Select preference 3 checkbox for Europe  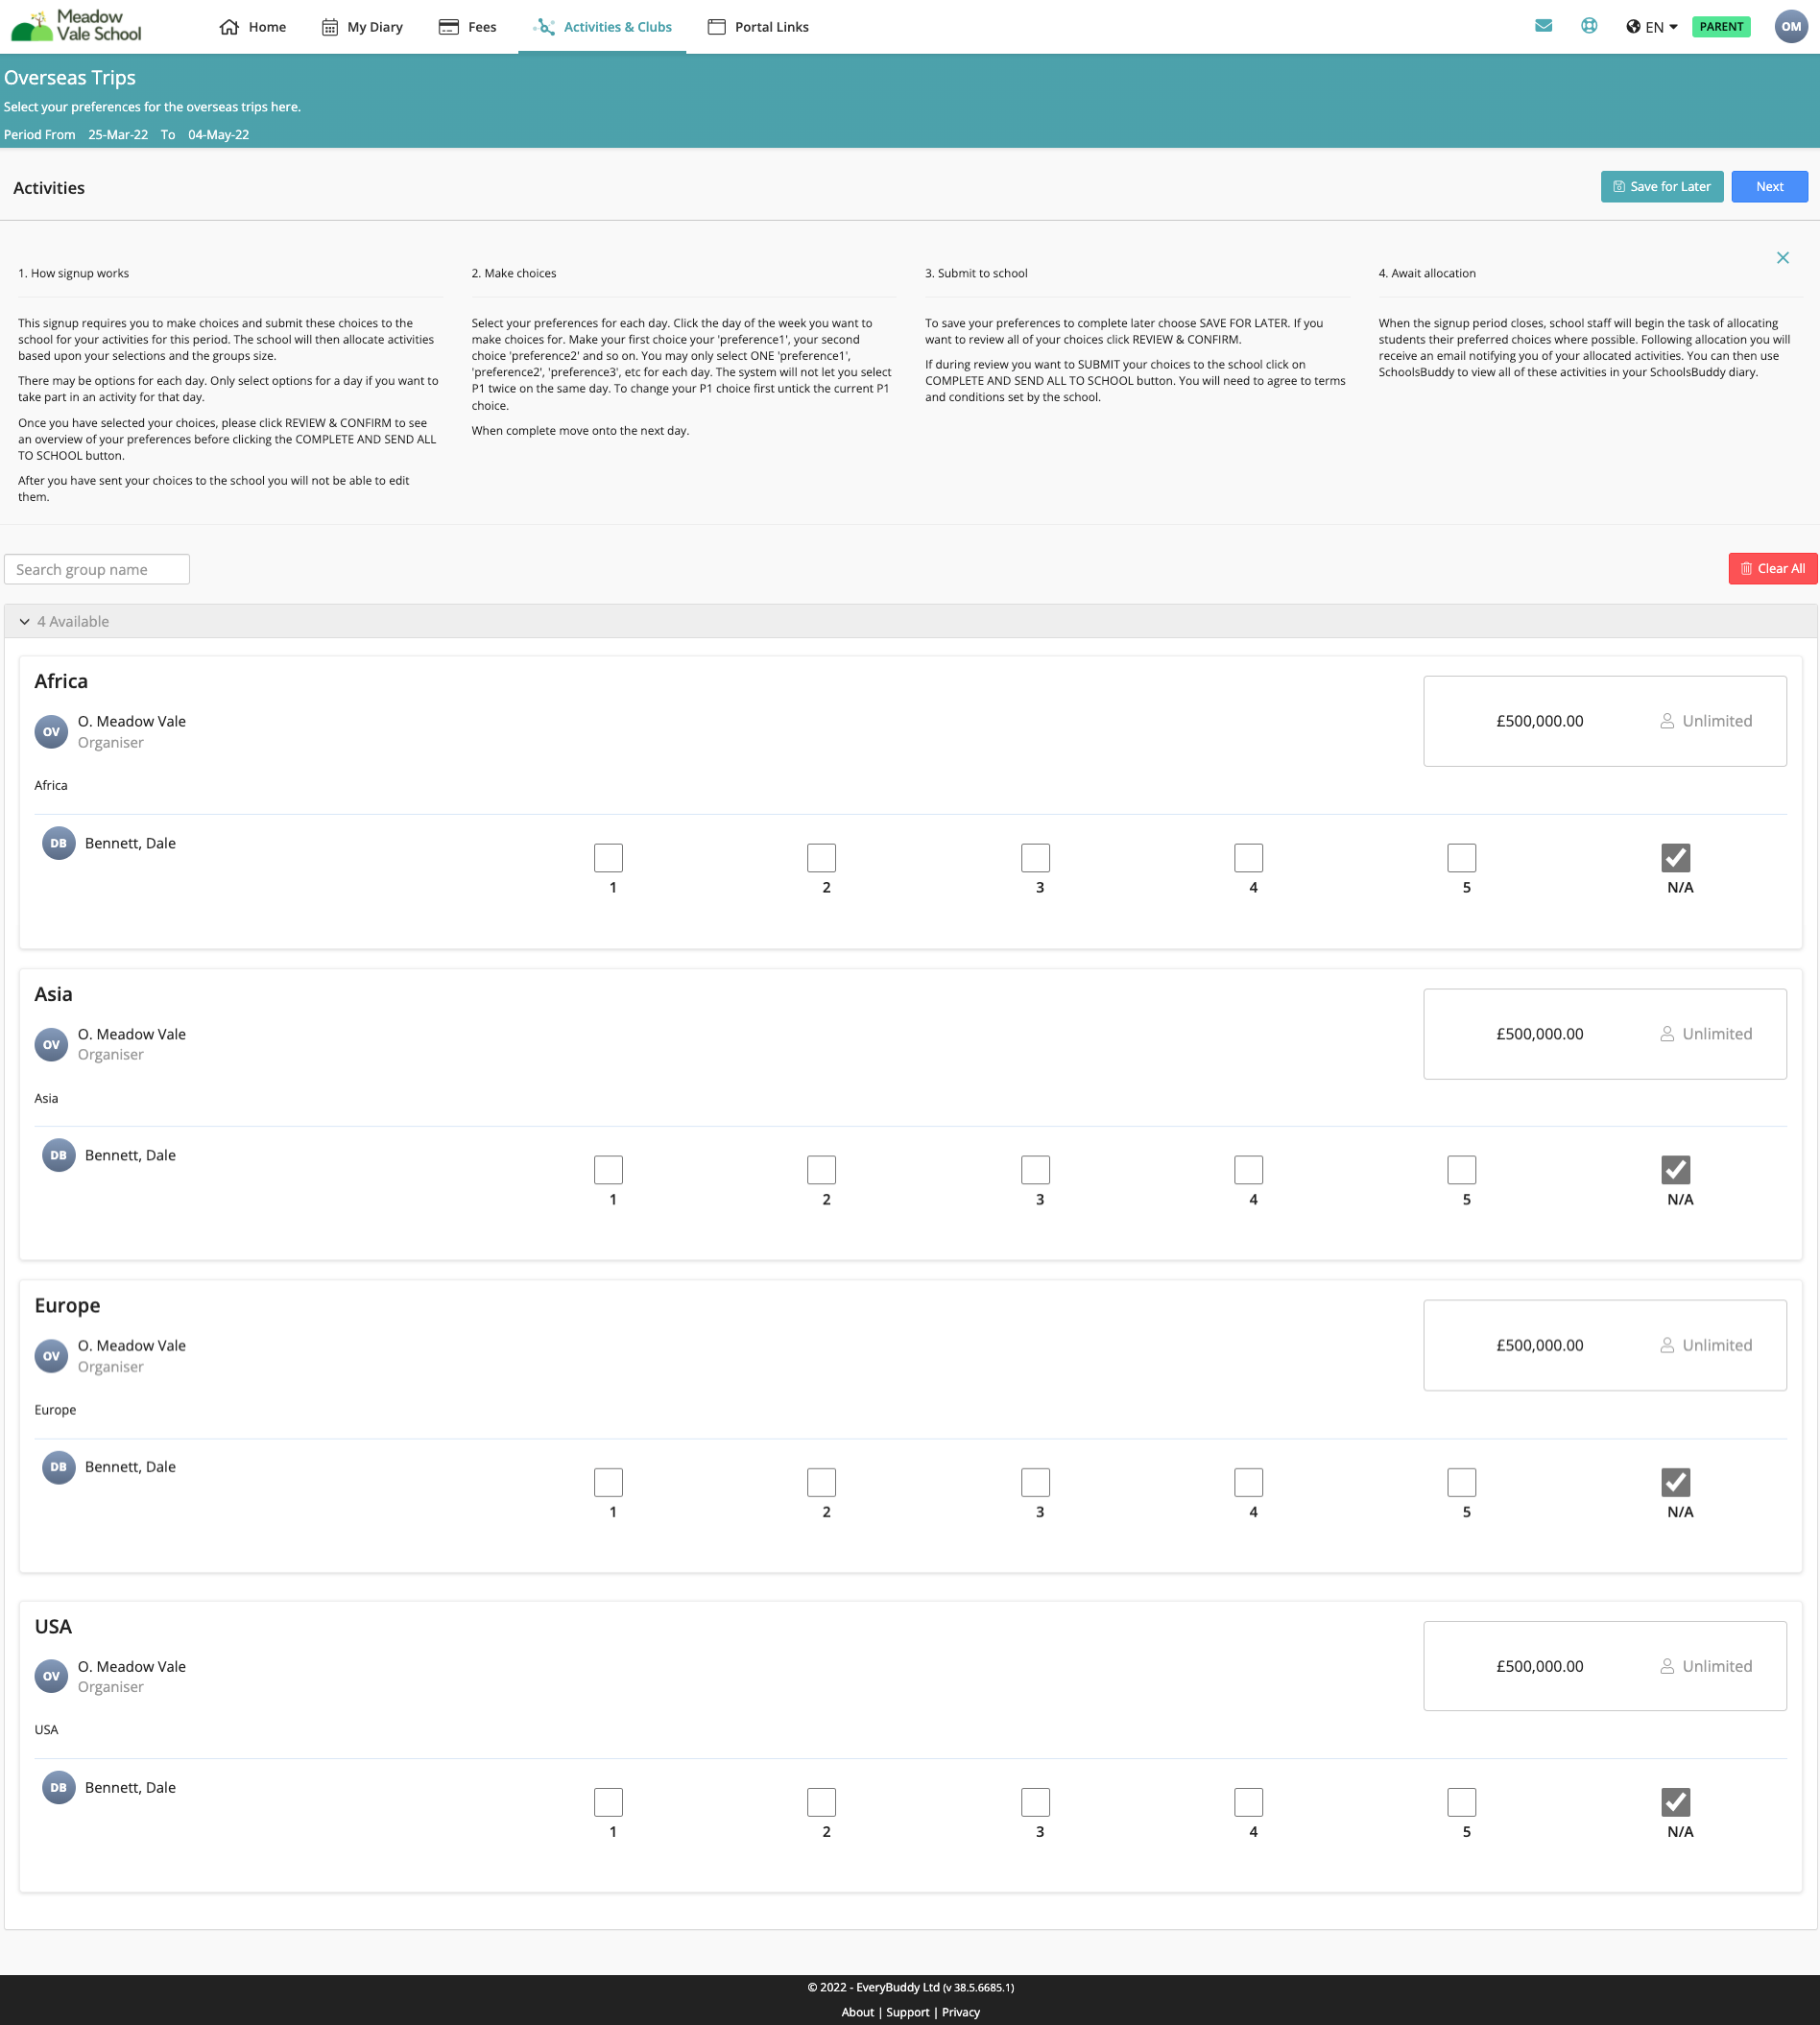[1035, 1482]
